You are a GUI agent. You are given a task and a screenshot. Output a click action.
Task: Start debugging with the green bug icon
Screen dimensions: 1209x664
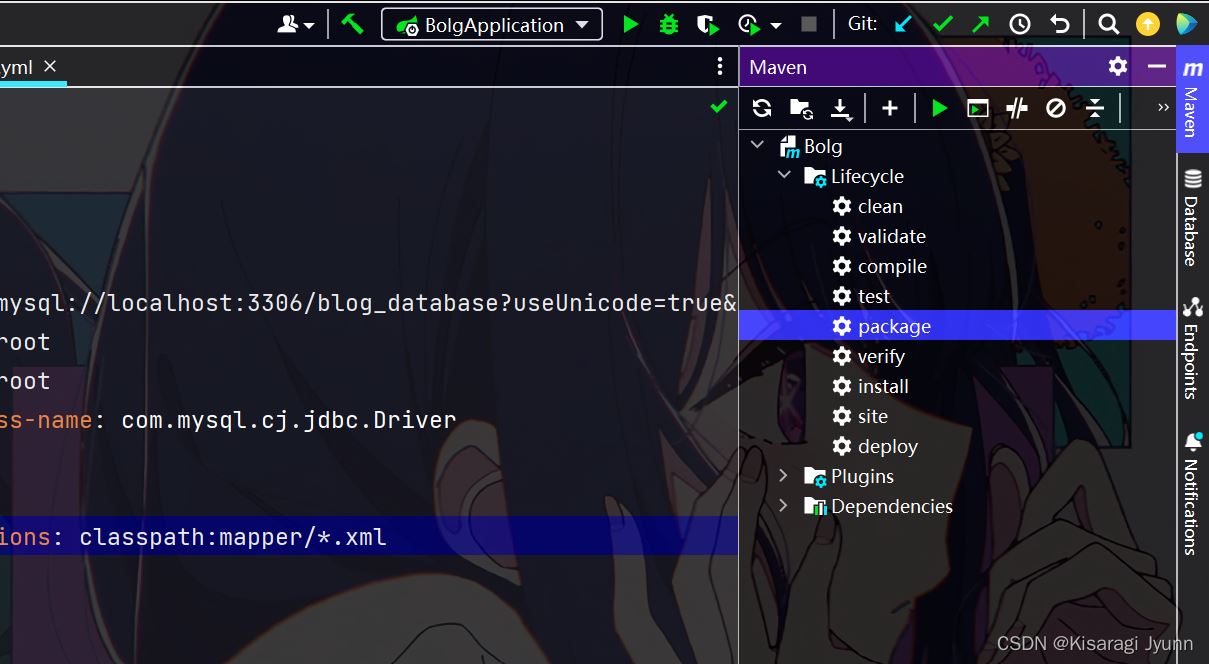pos(669,24)
